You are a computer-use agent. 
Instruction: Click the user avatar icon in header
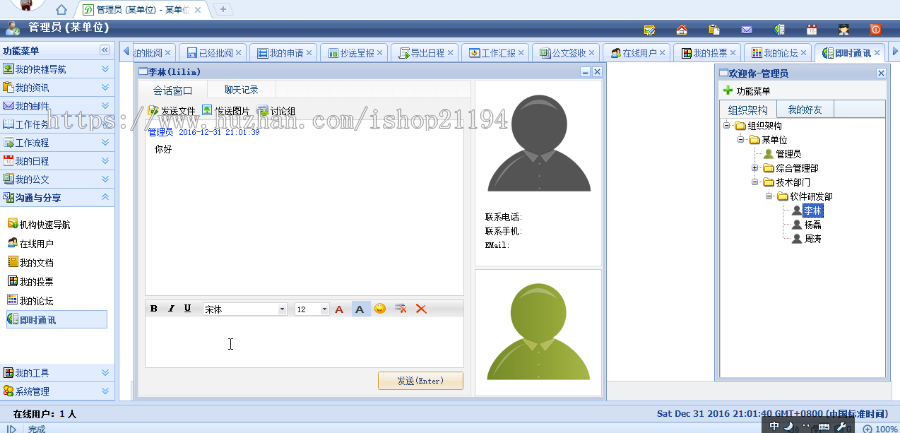(843, 29)
